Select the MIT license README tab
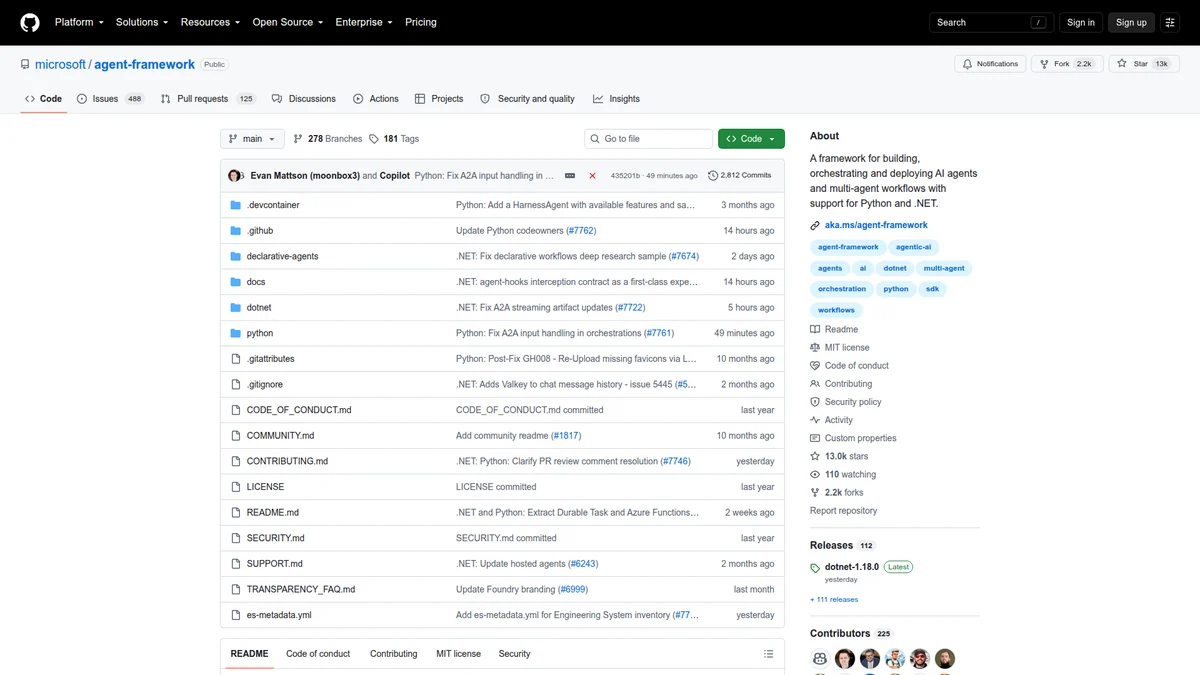 click(x=458, y=654)
